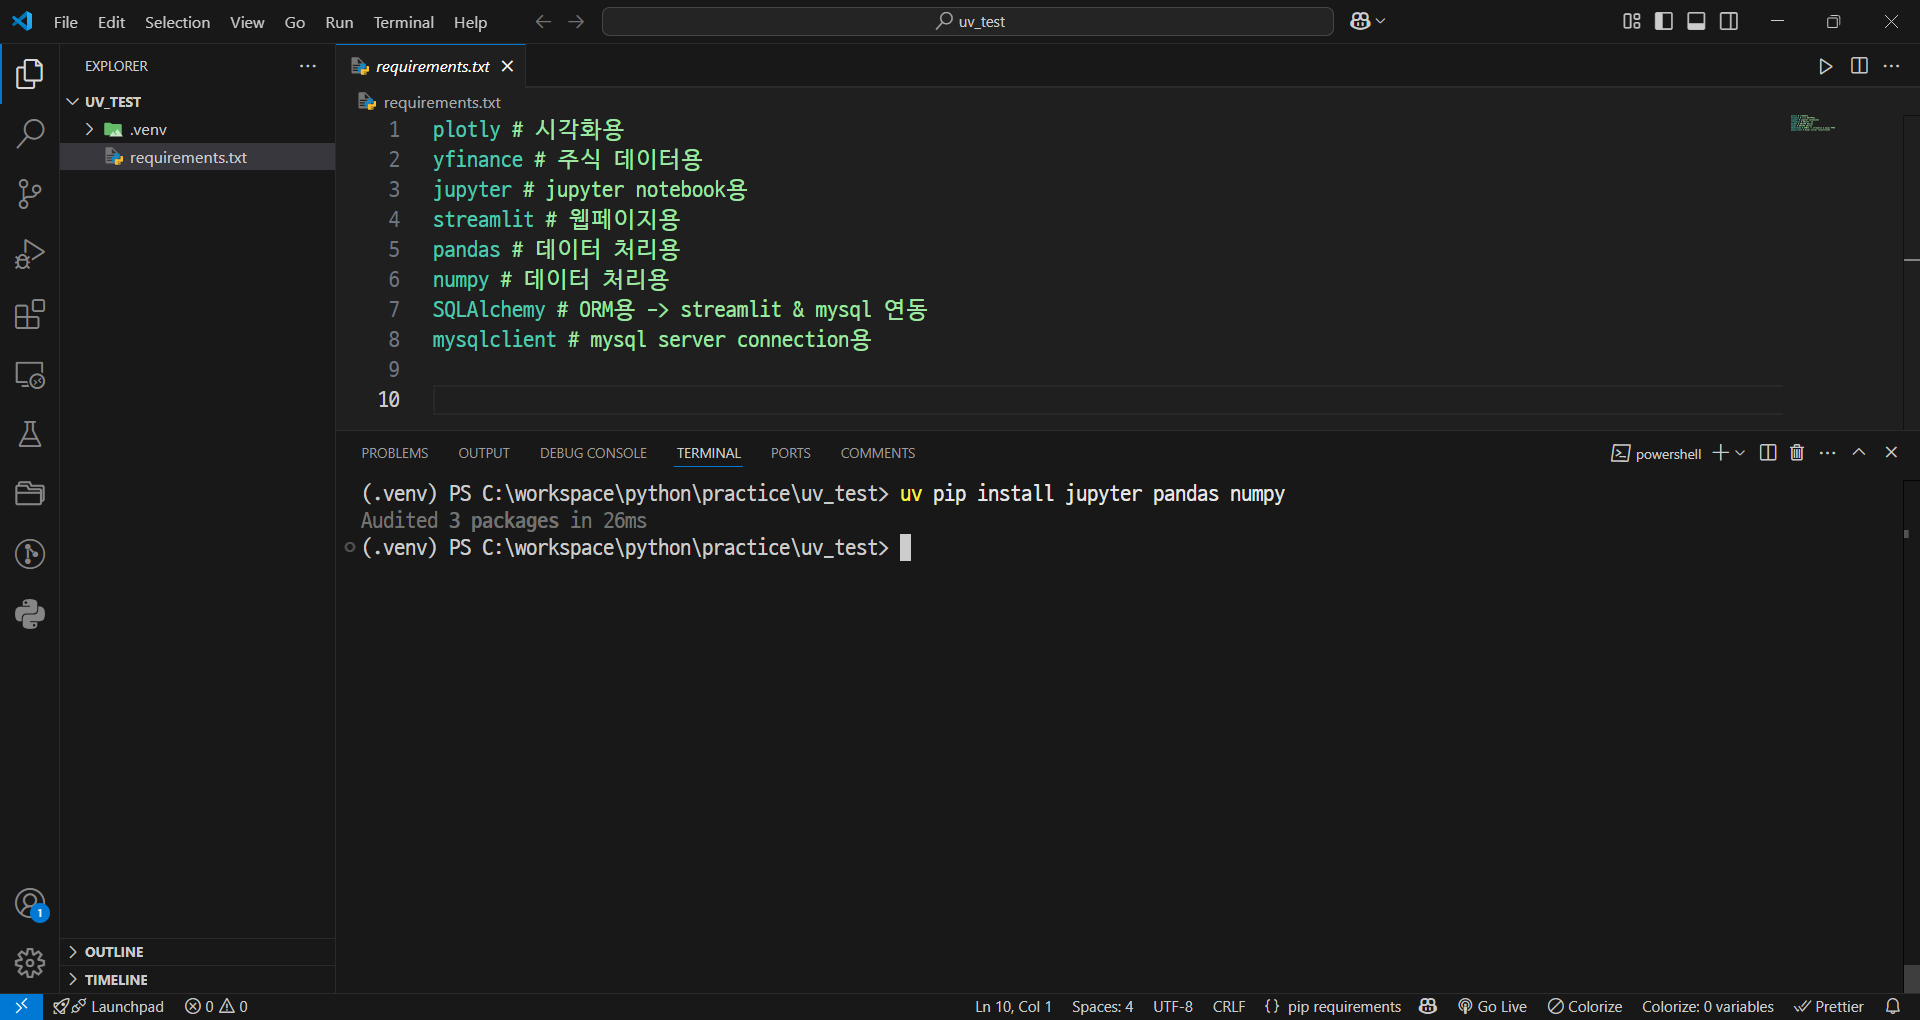Image resolution: width=1920 pixels, height=1020 pixels.
Task: Go forward with the navigation arrow
Action: [576, 21]
